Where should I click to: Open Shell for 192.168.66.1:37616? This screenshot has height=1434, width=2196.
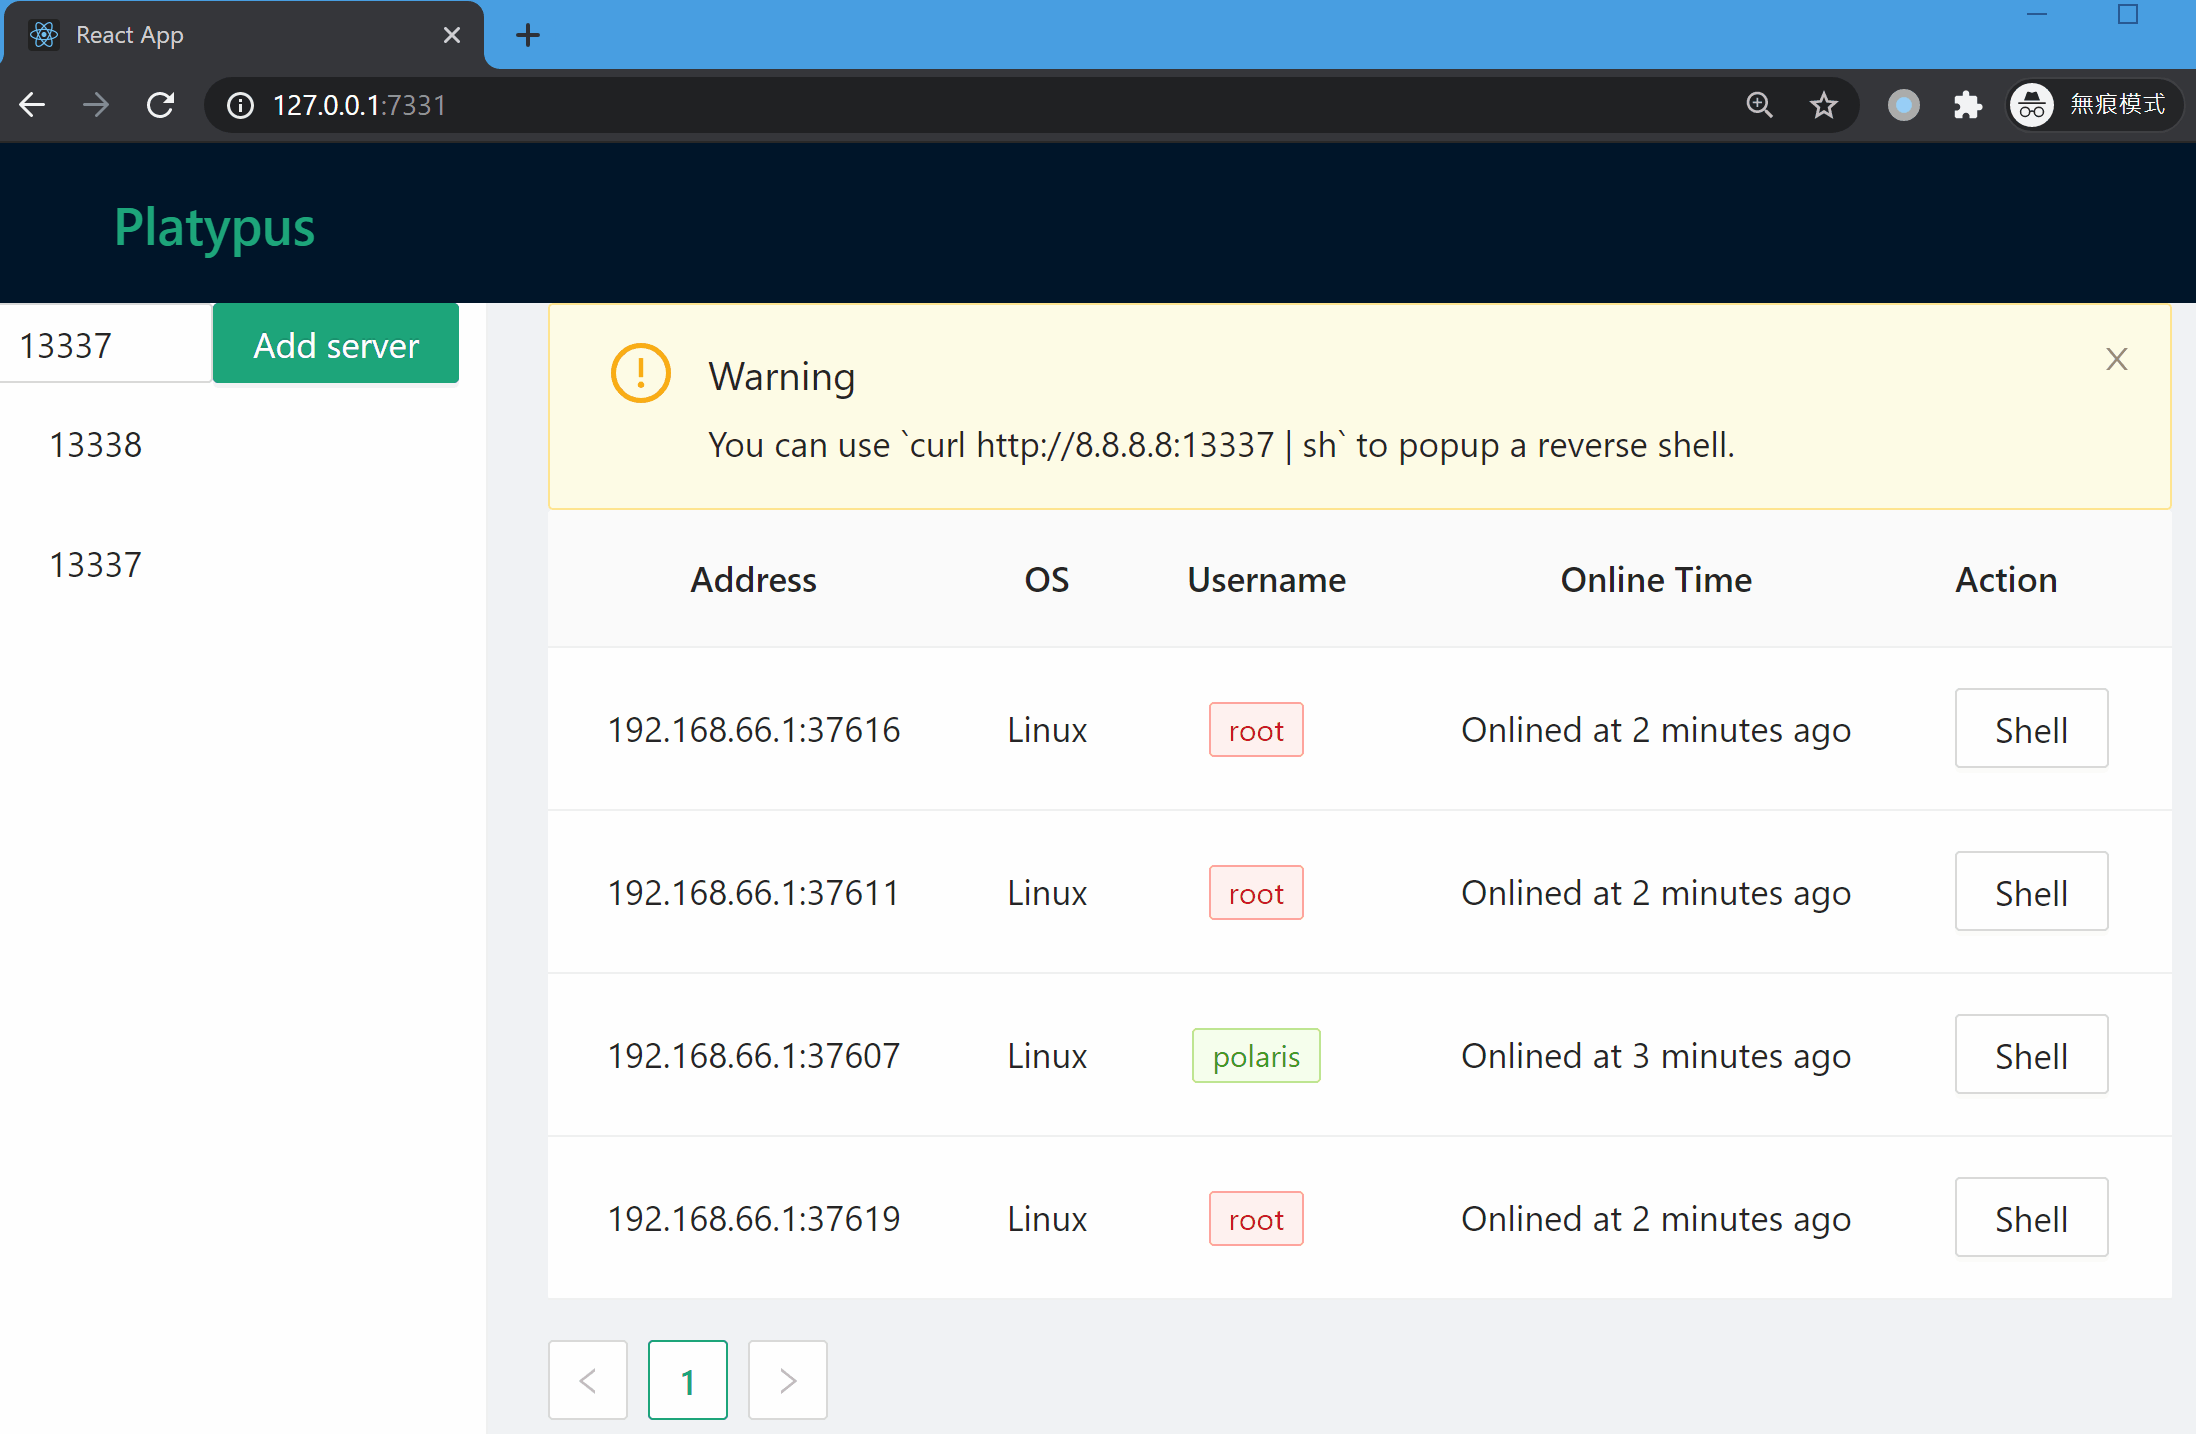2030,729
